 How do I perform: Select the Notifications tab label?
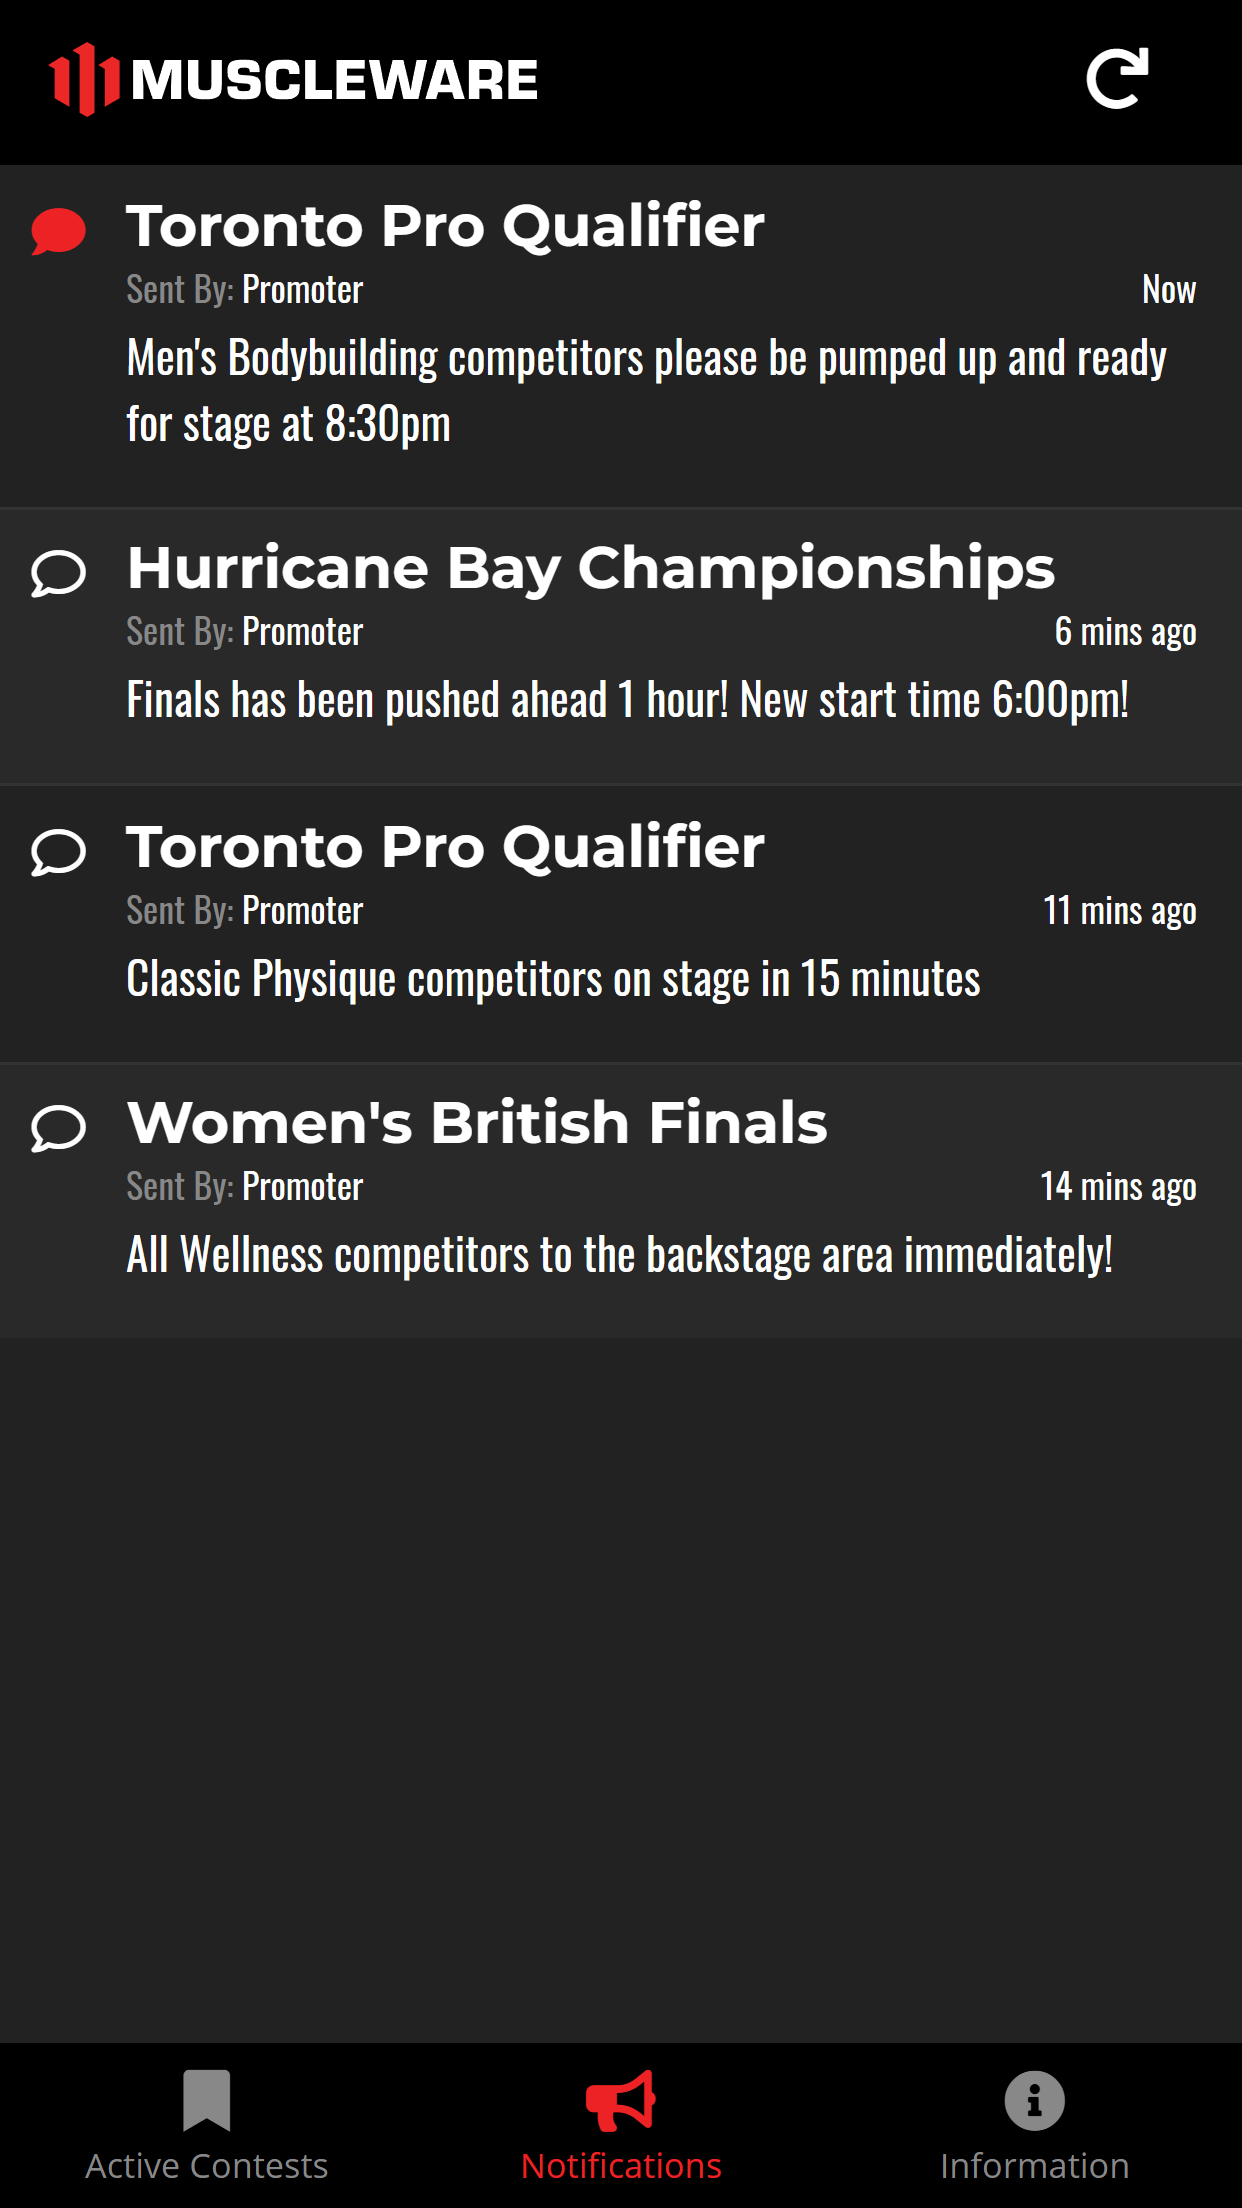621,2166
